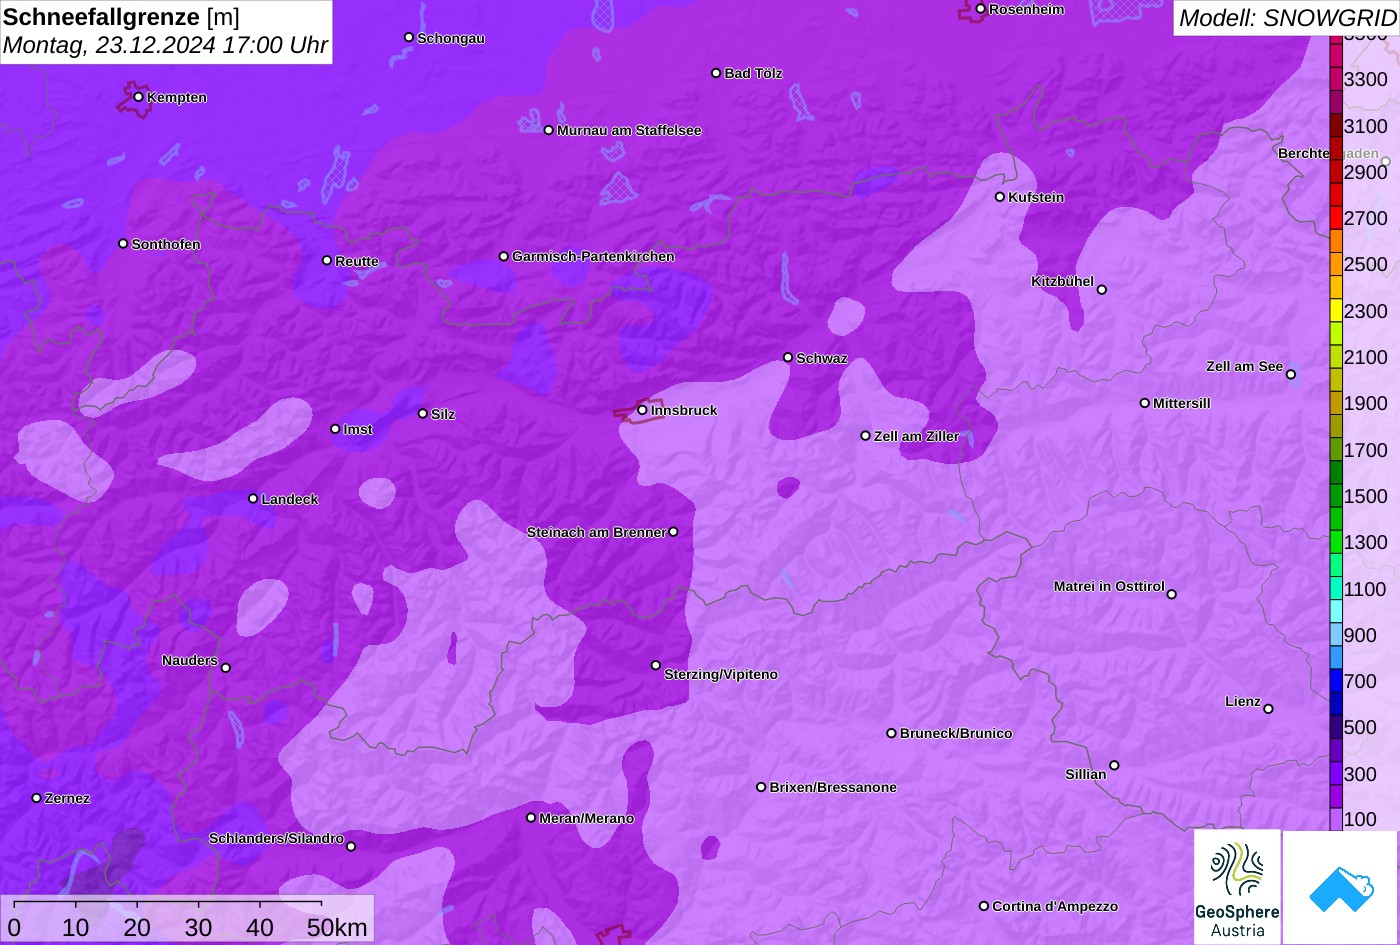
Task: Click the Cortina d'Ampezzo marker dot
Action: [x=983, y=906]
